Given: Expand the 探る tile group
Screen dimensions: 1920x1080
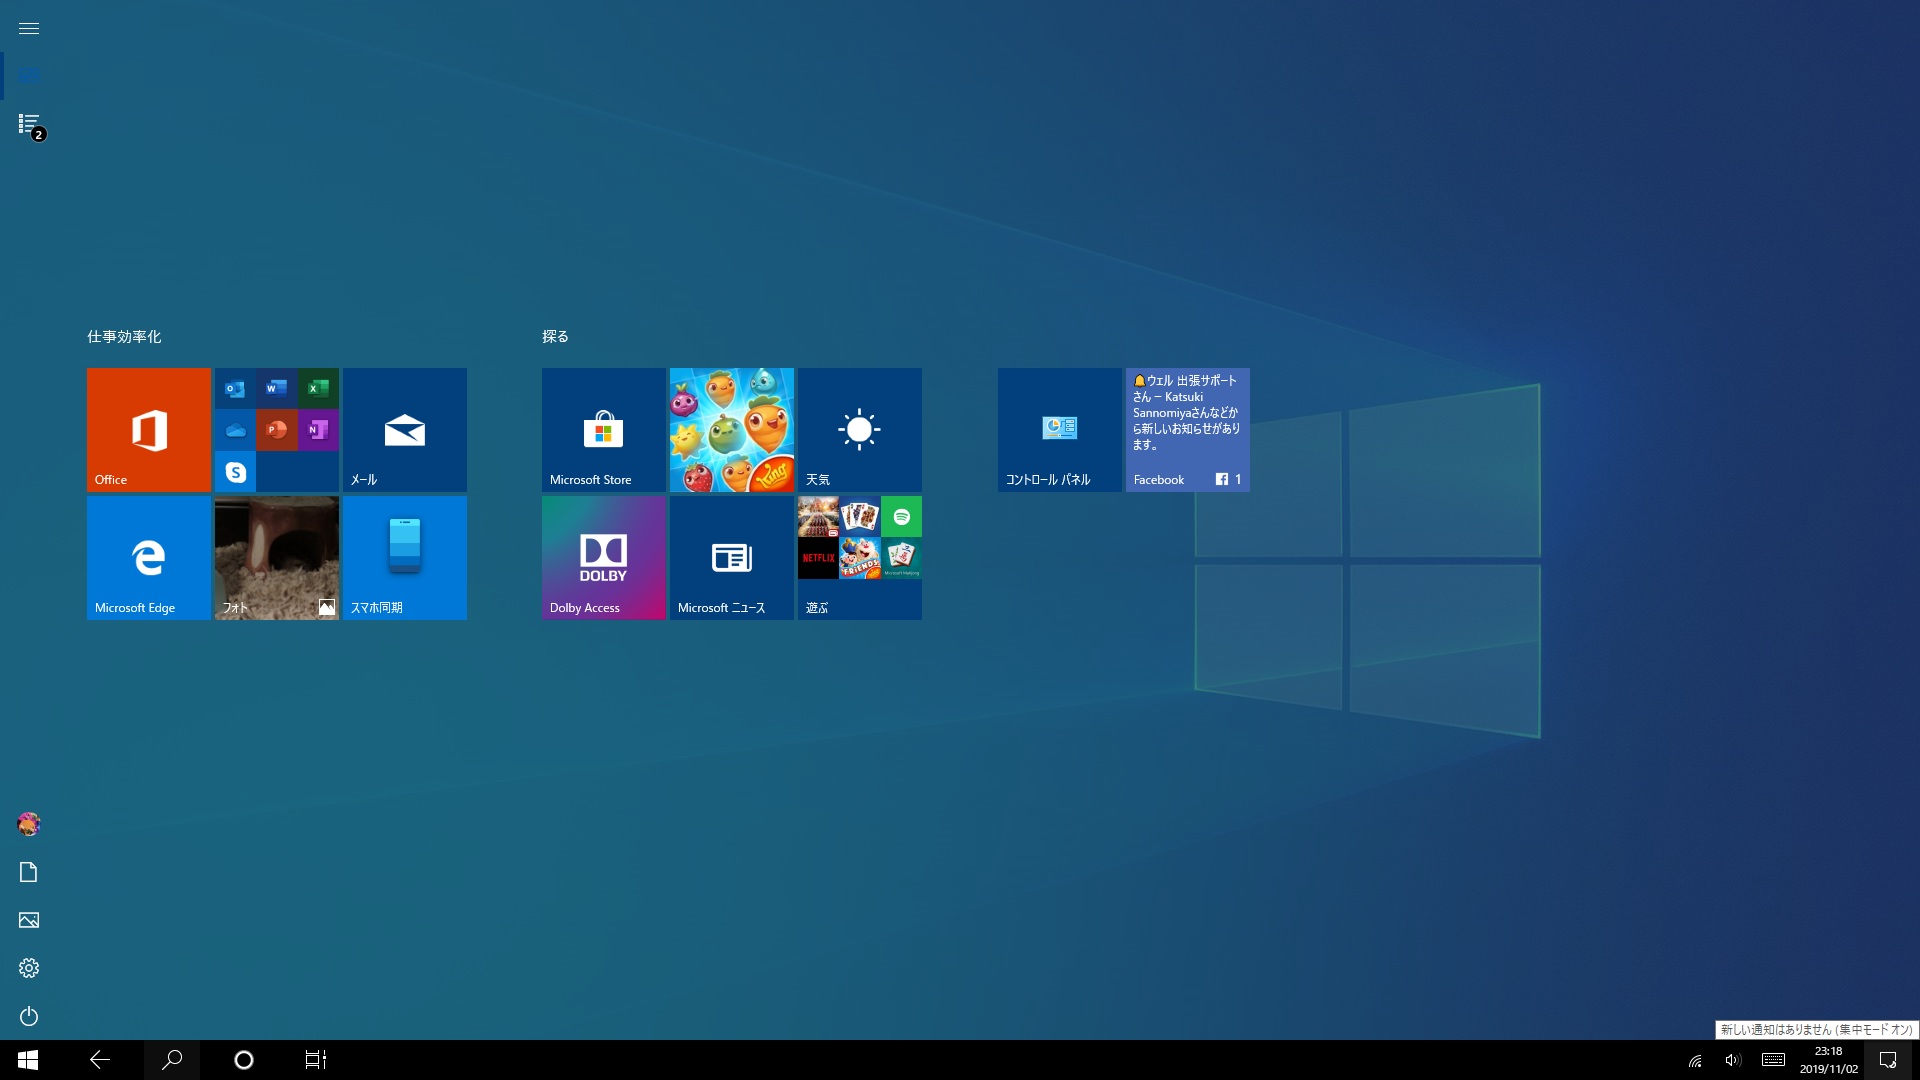Looking at the screenshot, I should tap(555, 335).
